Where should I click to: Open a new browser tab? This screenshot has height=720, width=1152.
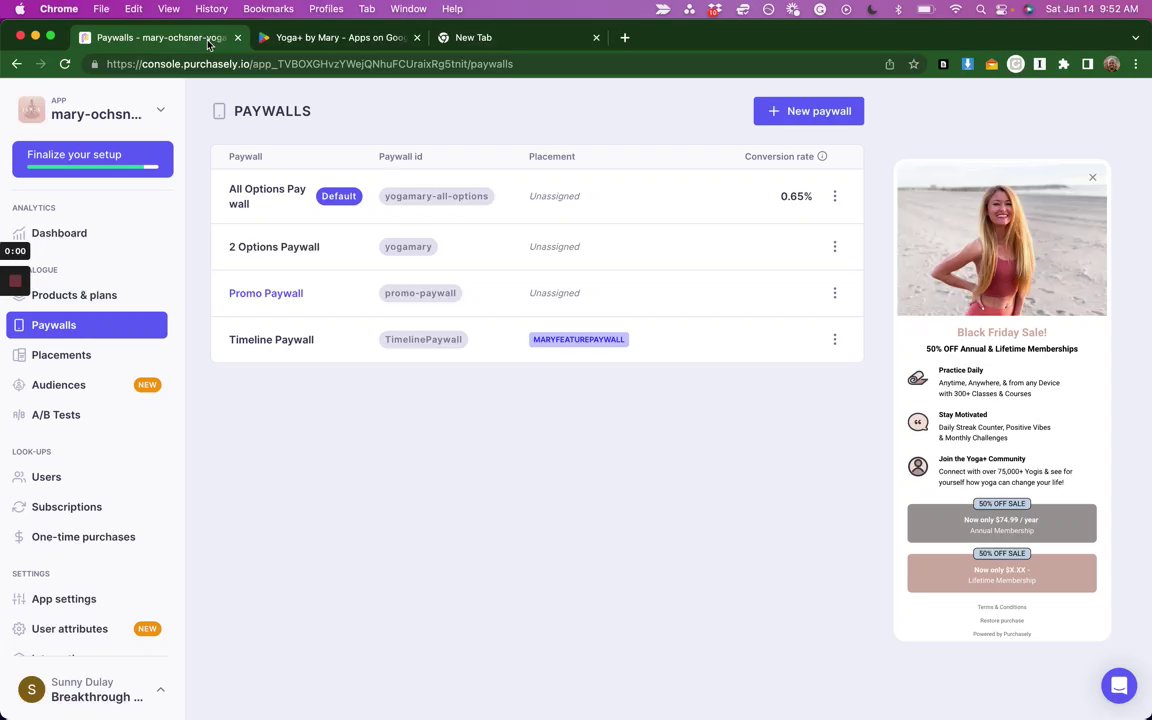coord(624,37)
